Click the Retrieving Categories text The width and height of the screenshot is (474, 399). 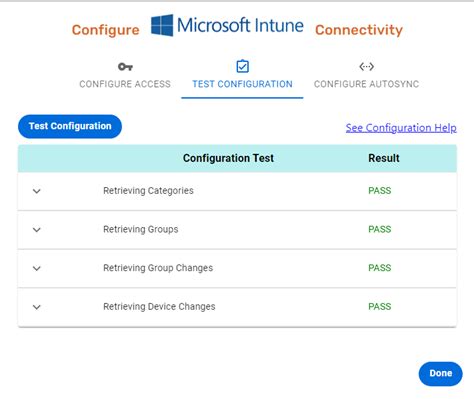click(148, 191)
